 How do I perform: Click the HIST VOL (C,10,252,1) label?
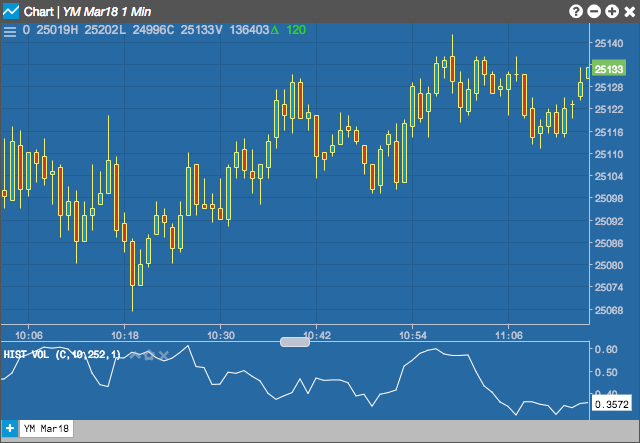click(62, 354)
